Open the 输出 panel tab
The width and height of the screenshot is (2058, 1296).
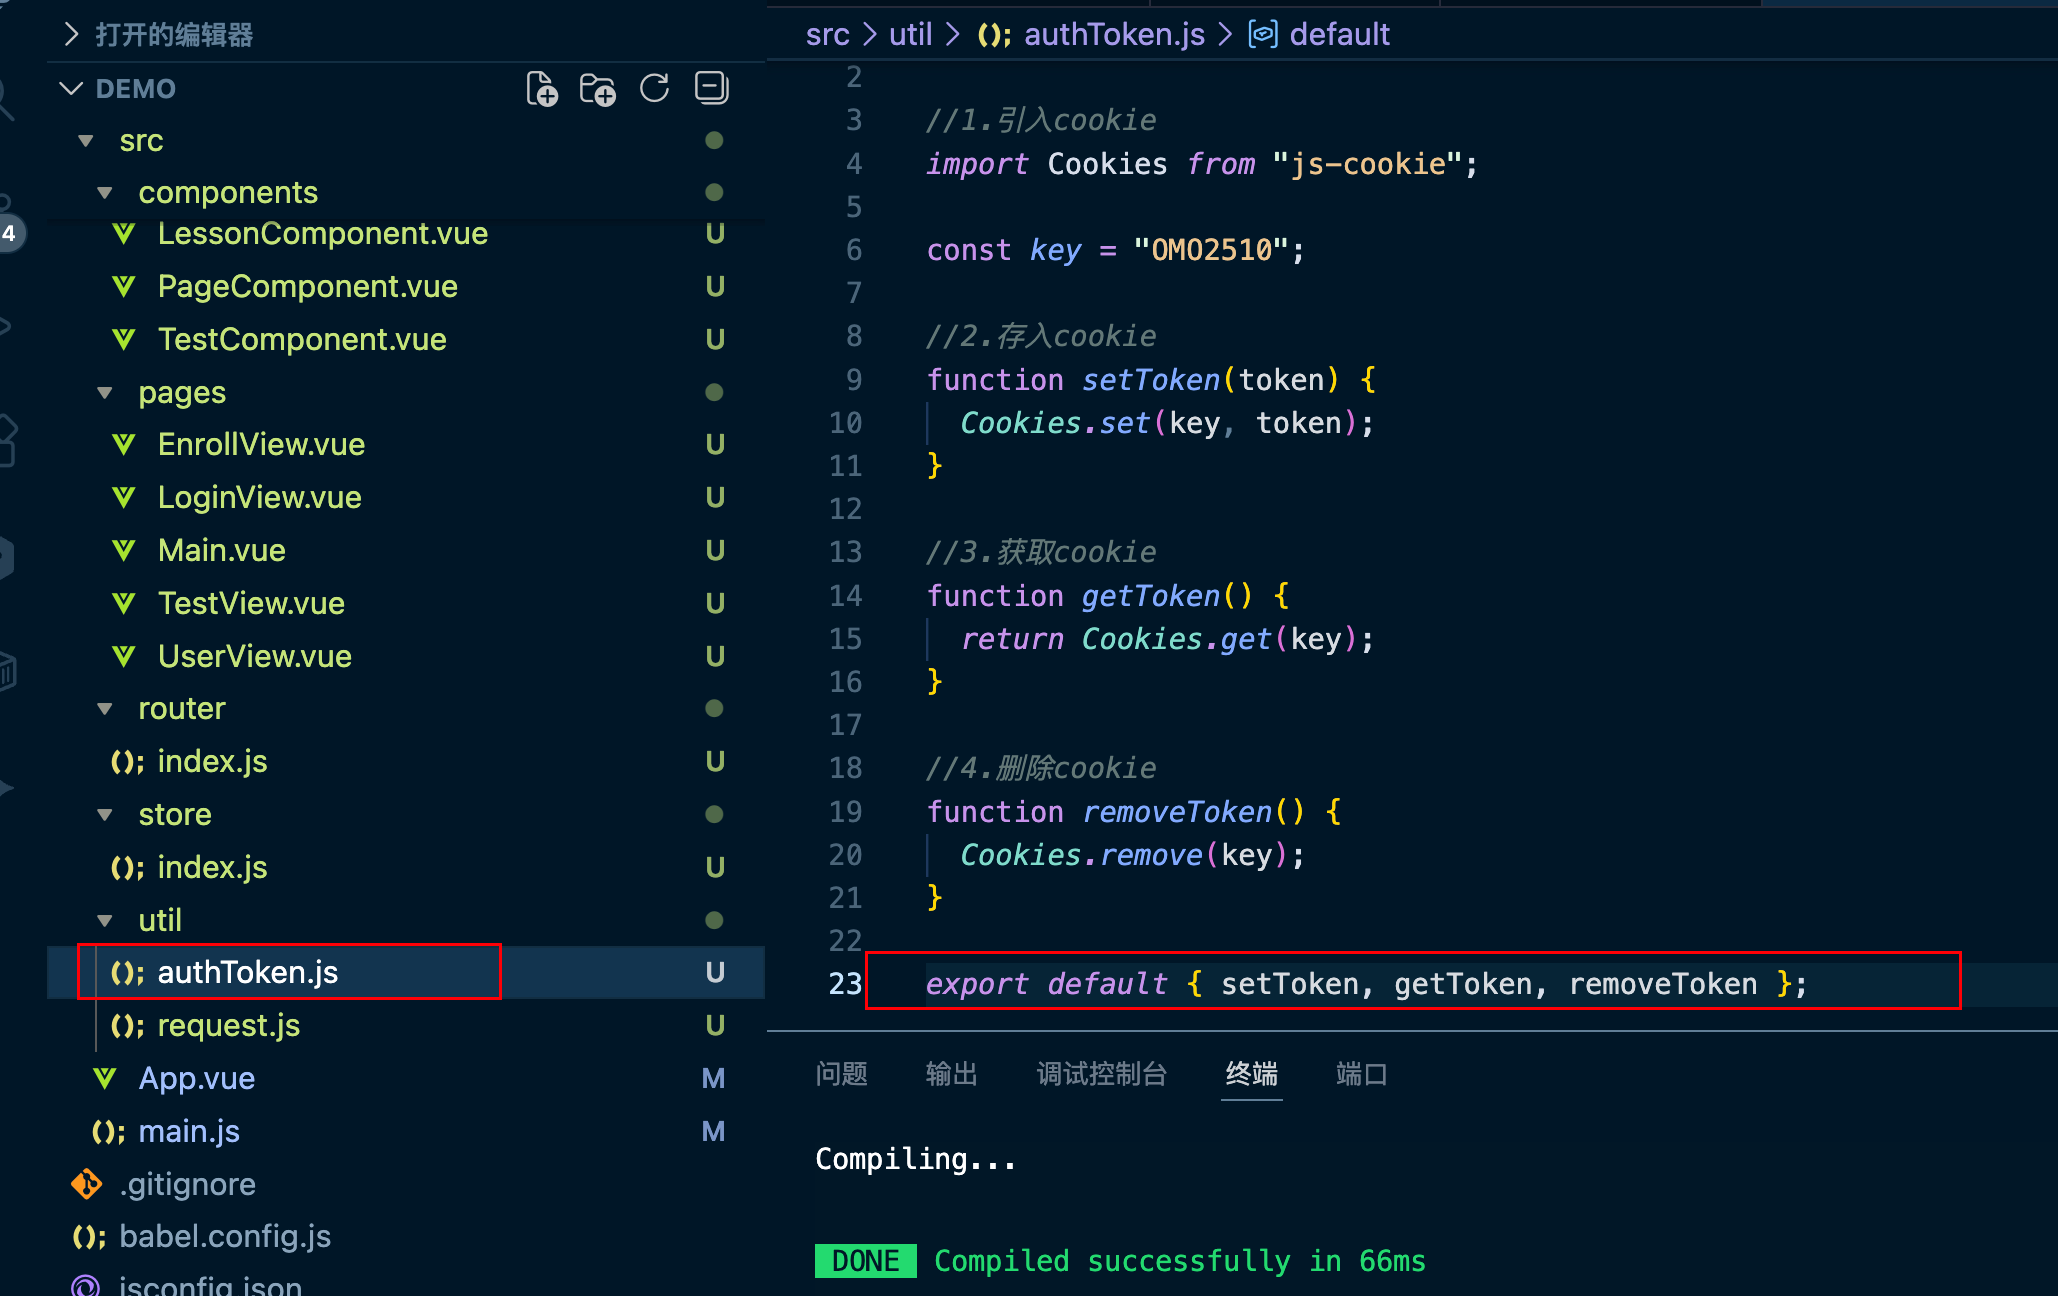click(951, 1074)
